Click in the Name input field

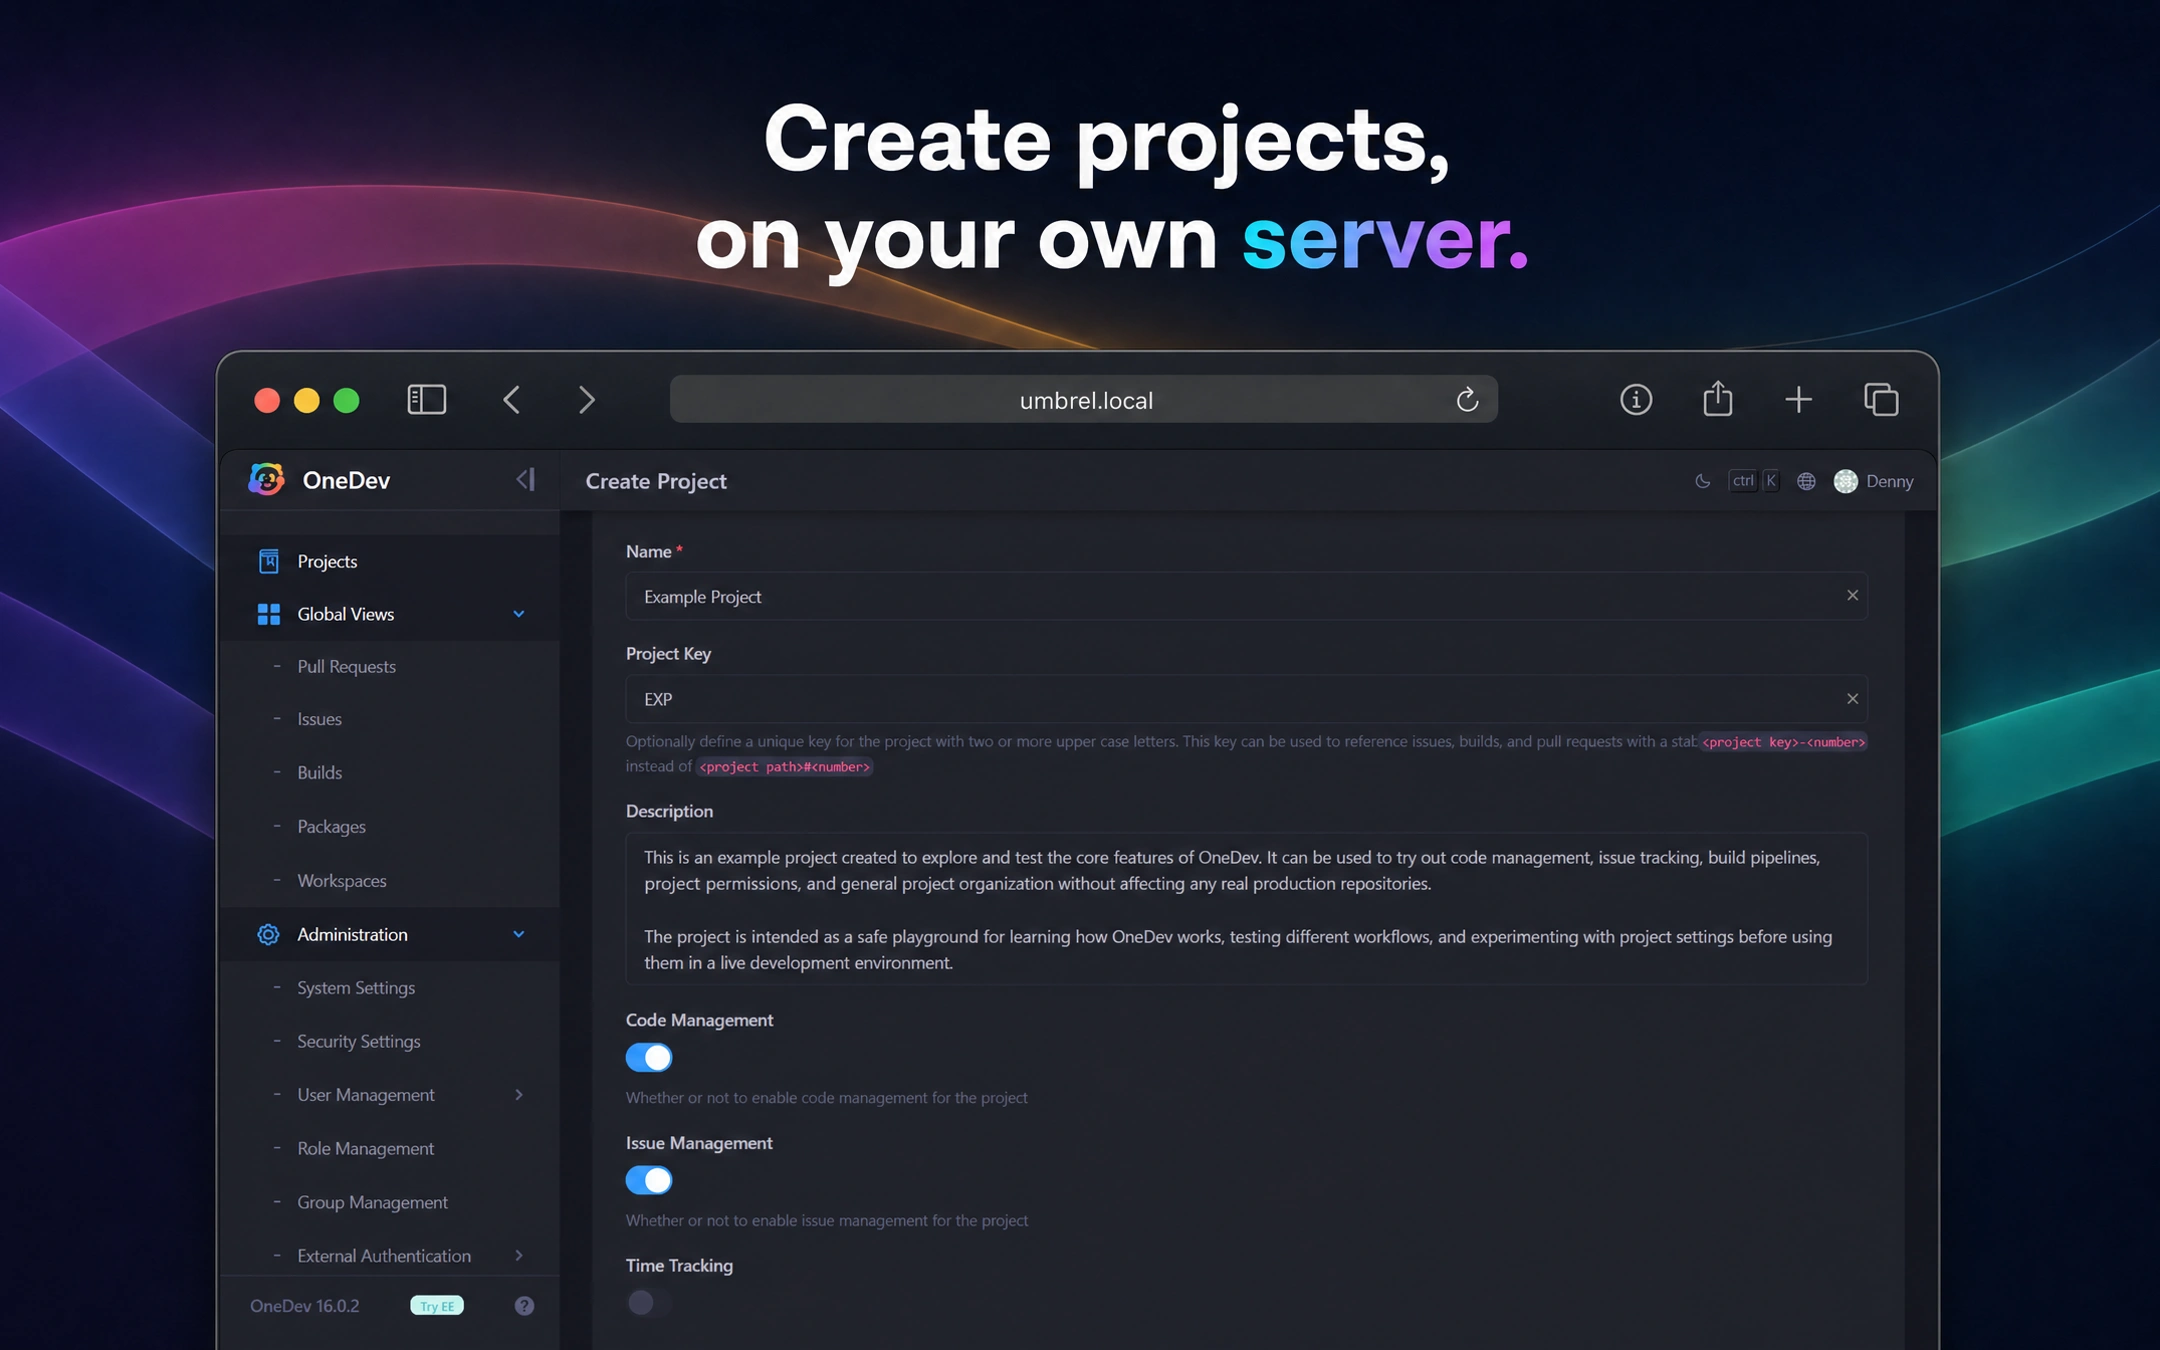[x=1246, y=596]
